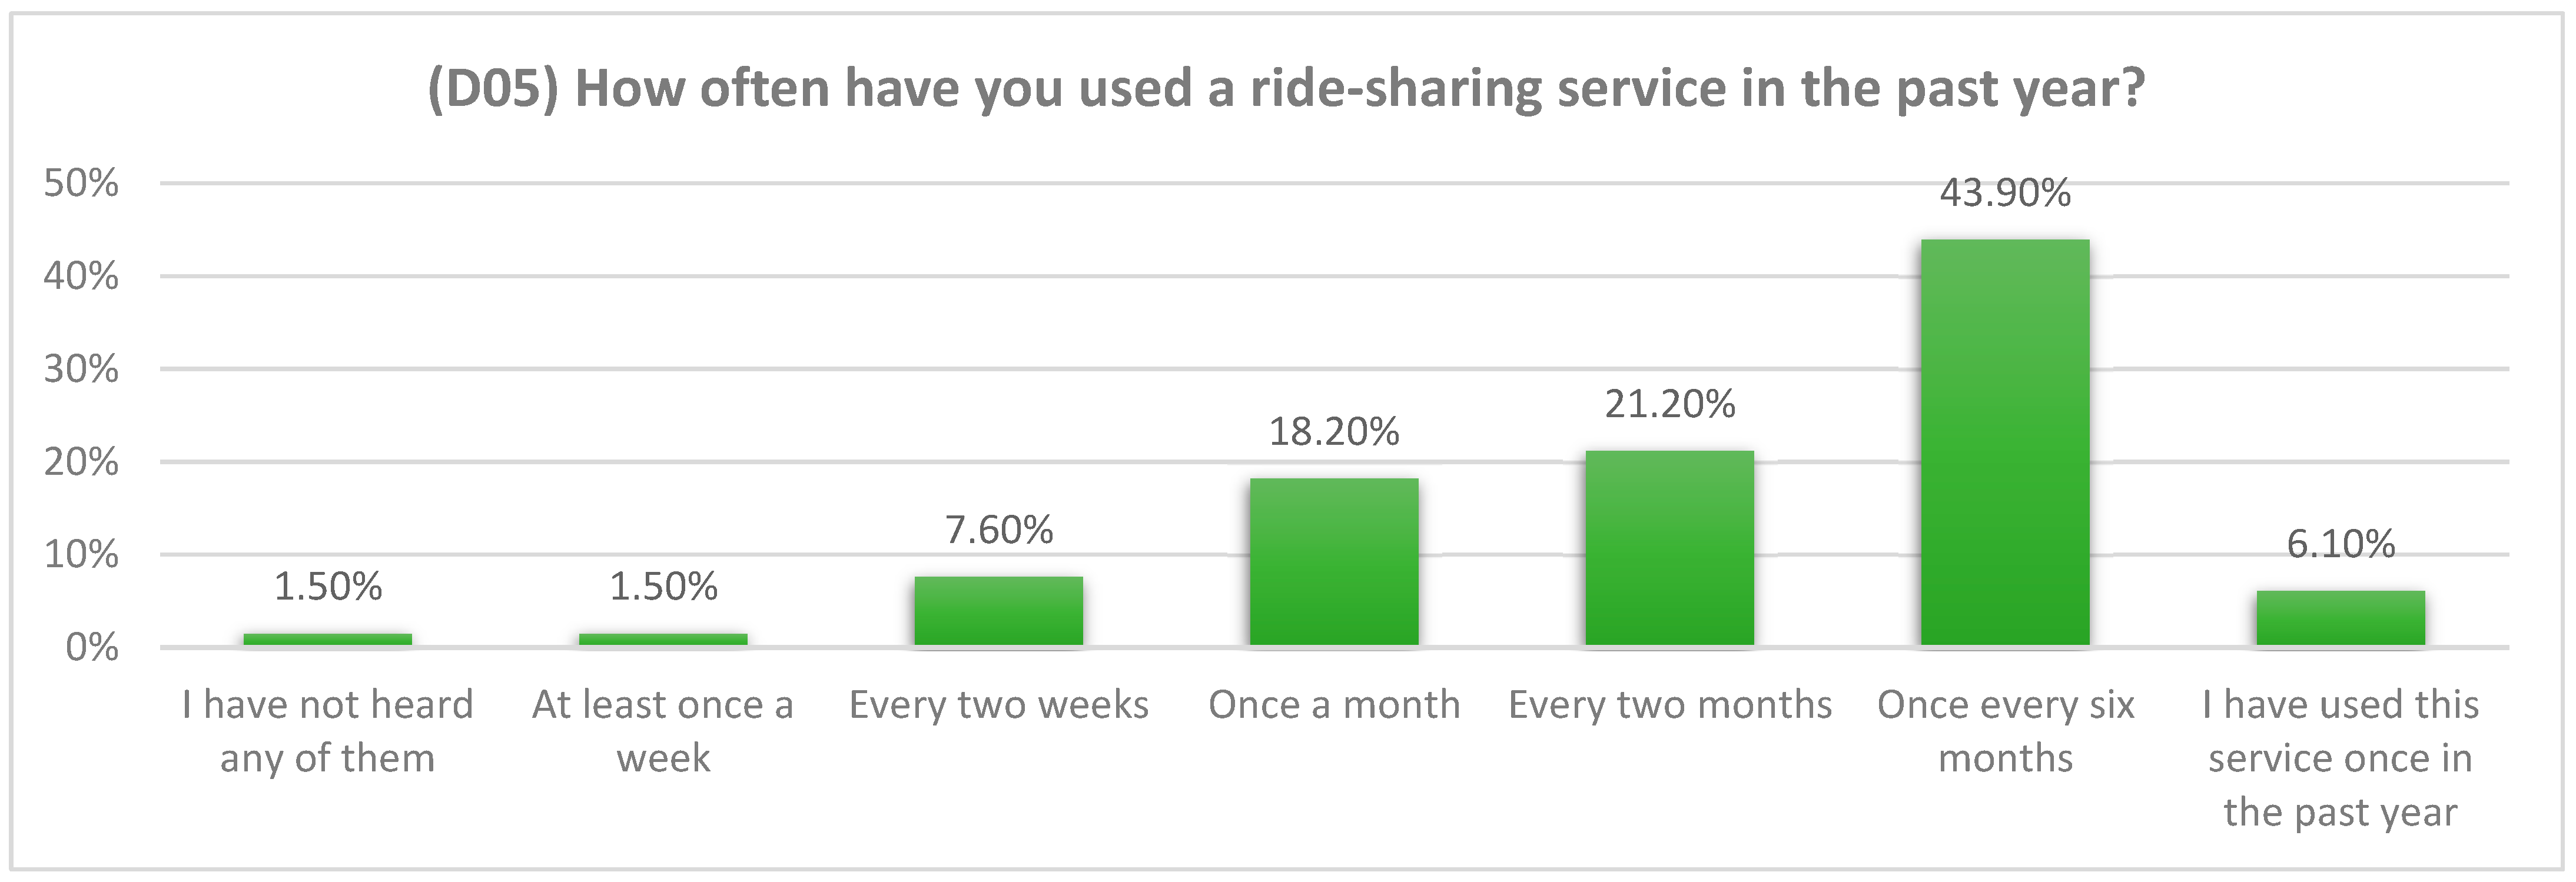Select the tallest bar, Once every six months
The width and height of the screenshot is (2576, 882).
2005,442
